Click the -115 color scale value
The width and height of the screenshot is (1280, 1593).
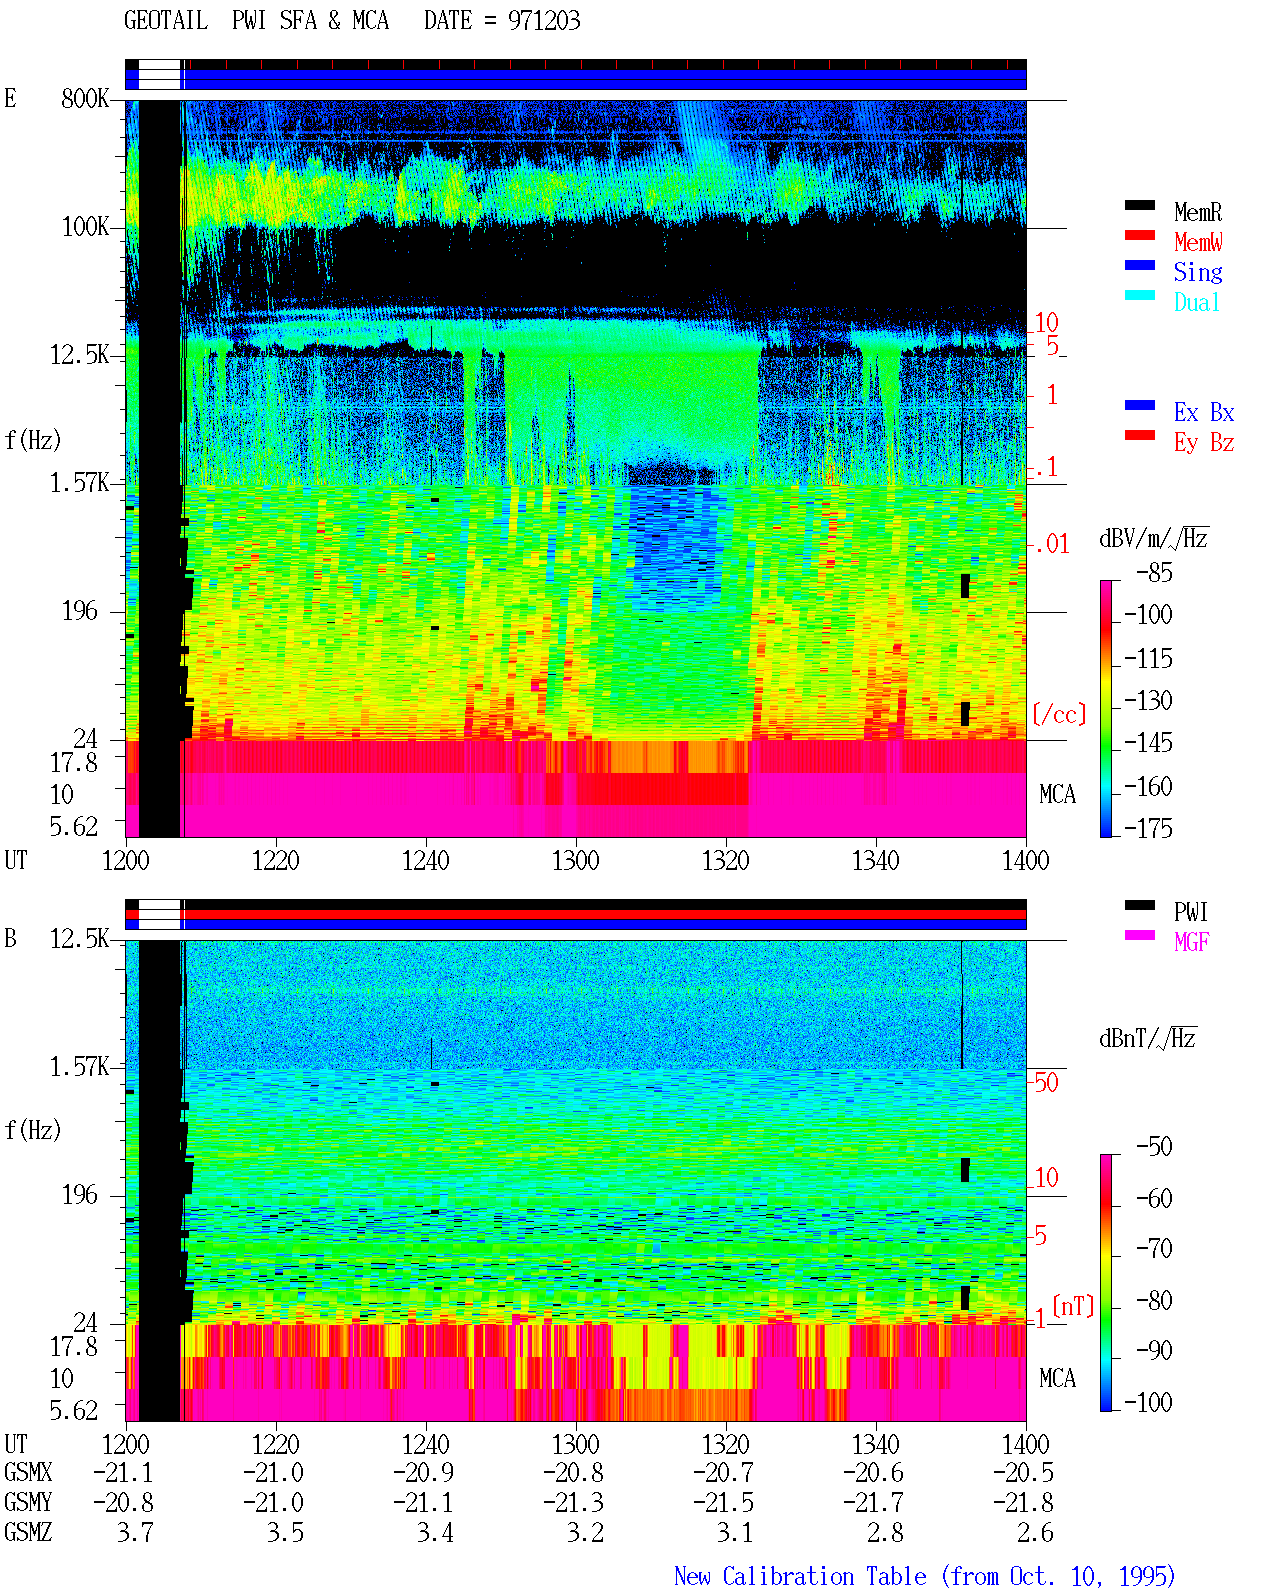pos(1148,658)
